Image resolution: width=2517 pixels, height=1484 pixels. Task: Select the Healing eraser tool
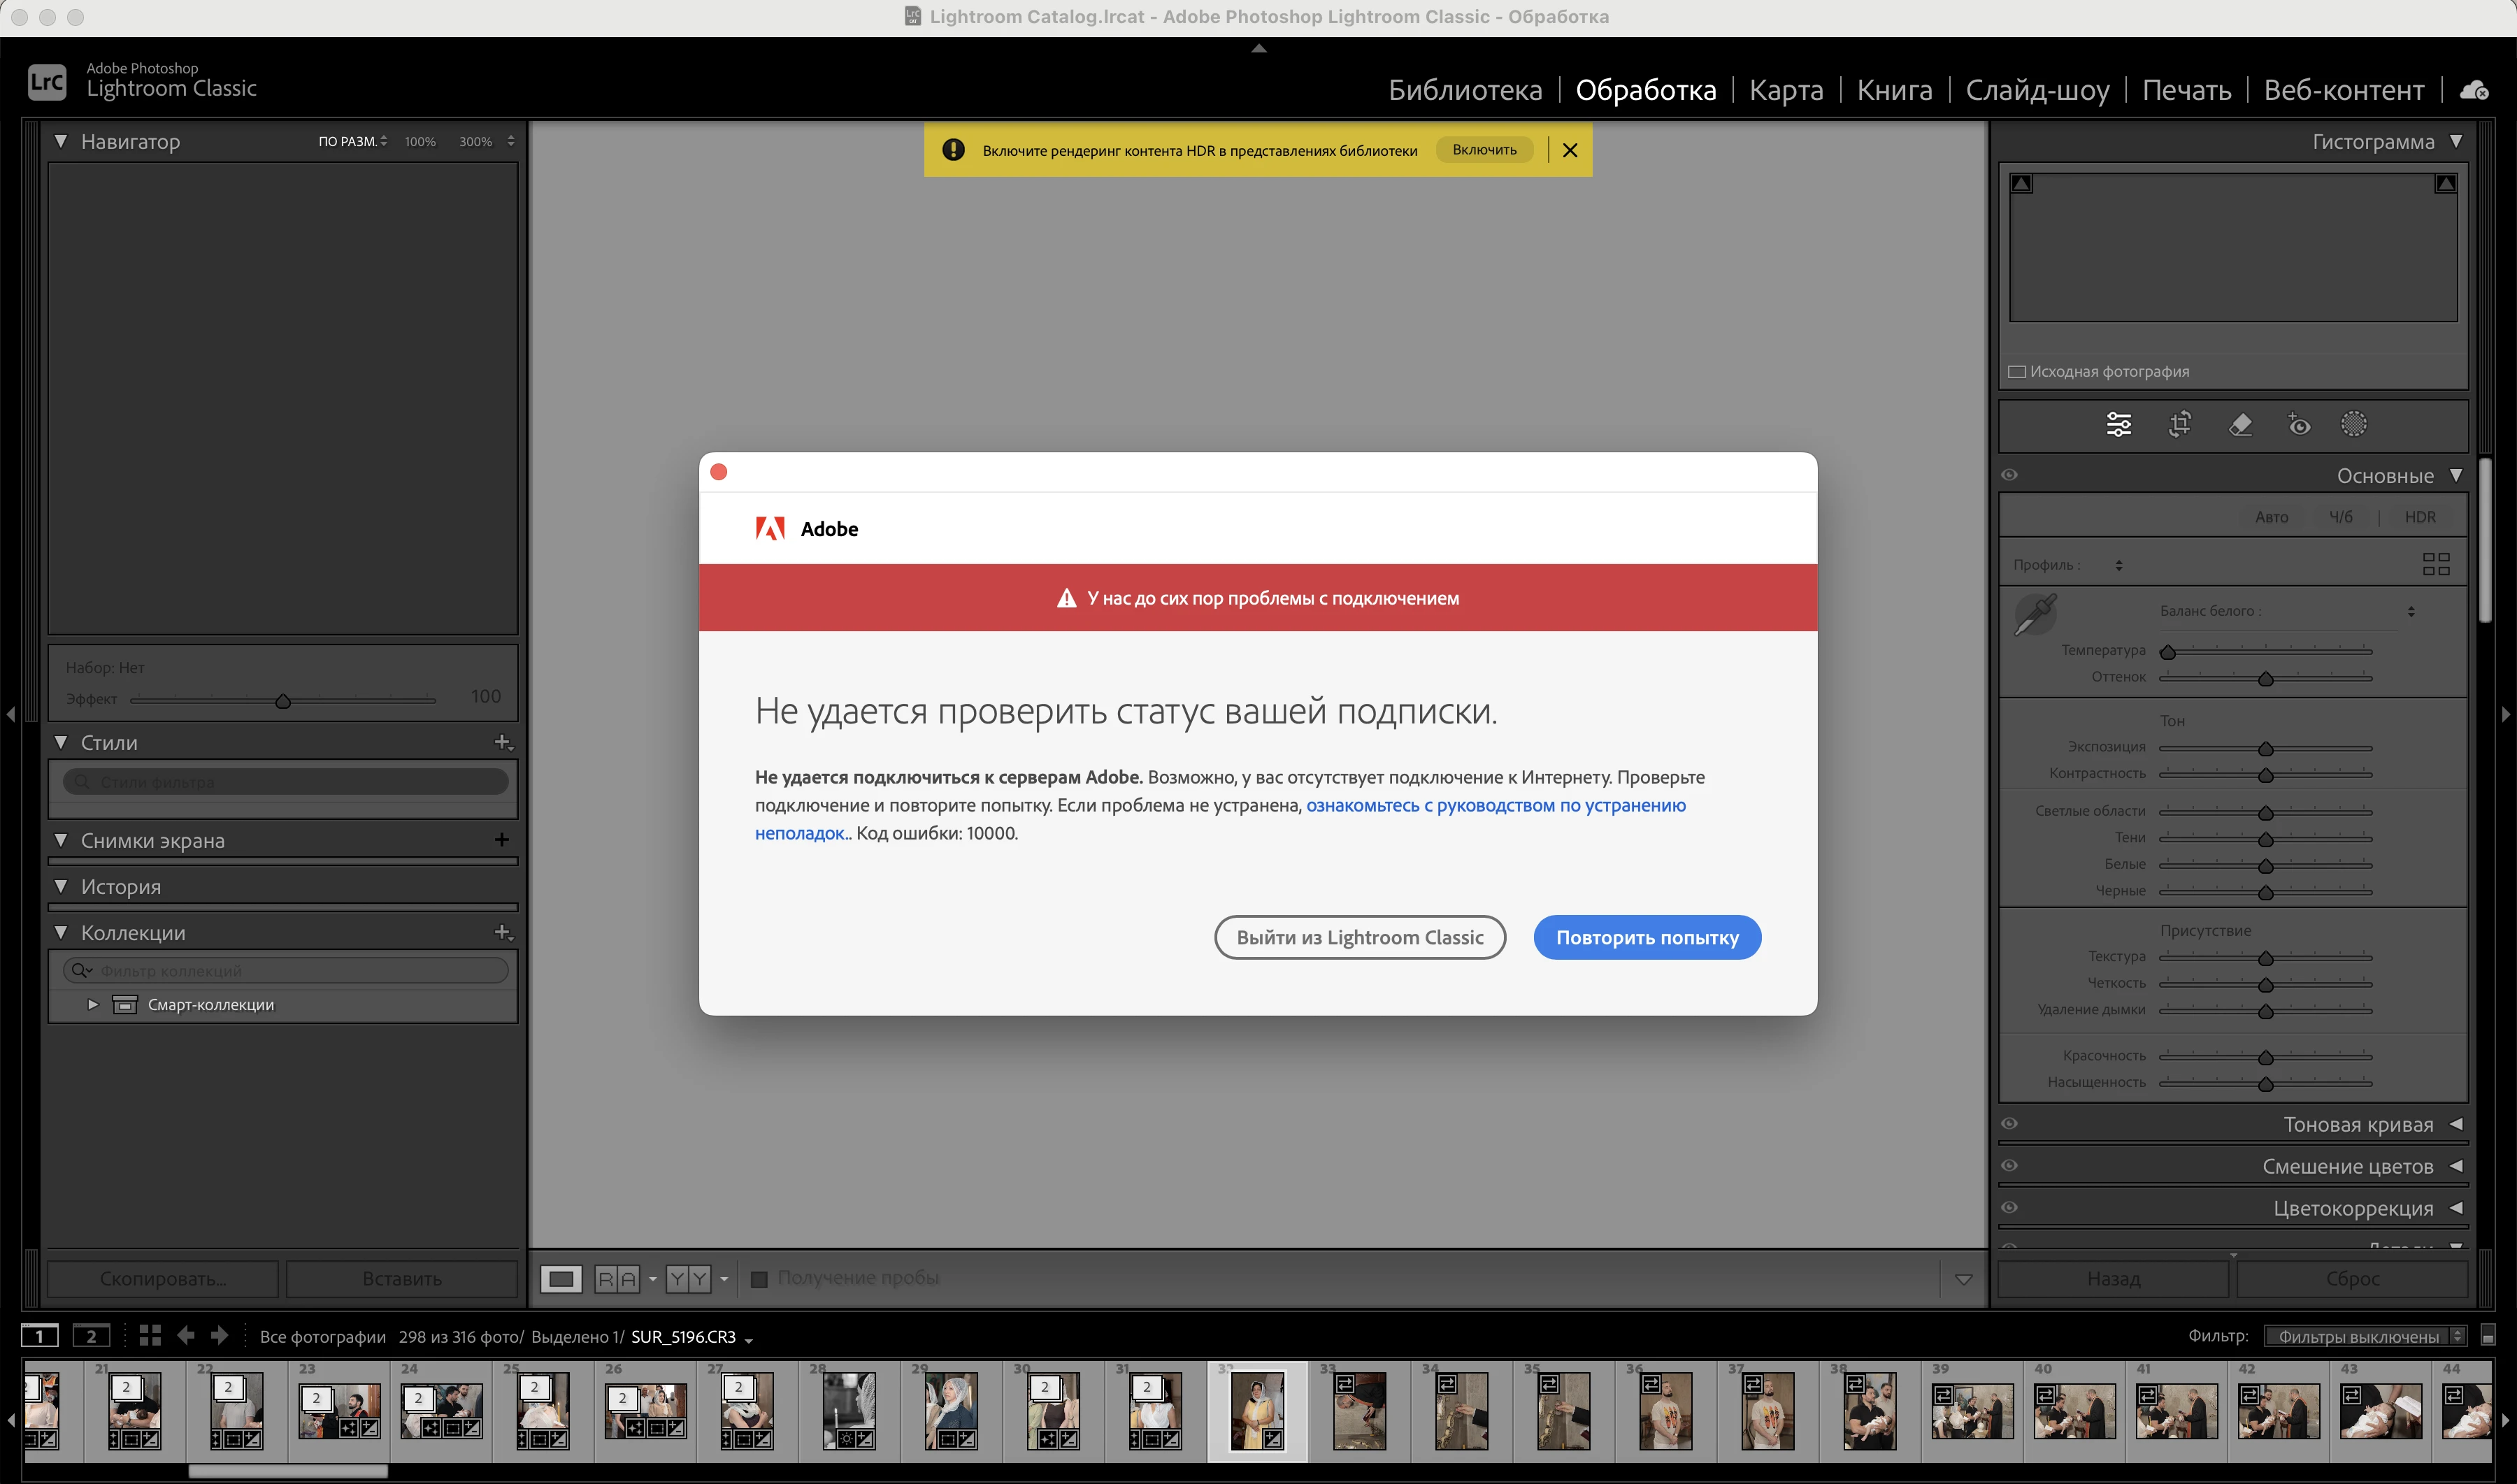[2240, 425]
